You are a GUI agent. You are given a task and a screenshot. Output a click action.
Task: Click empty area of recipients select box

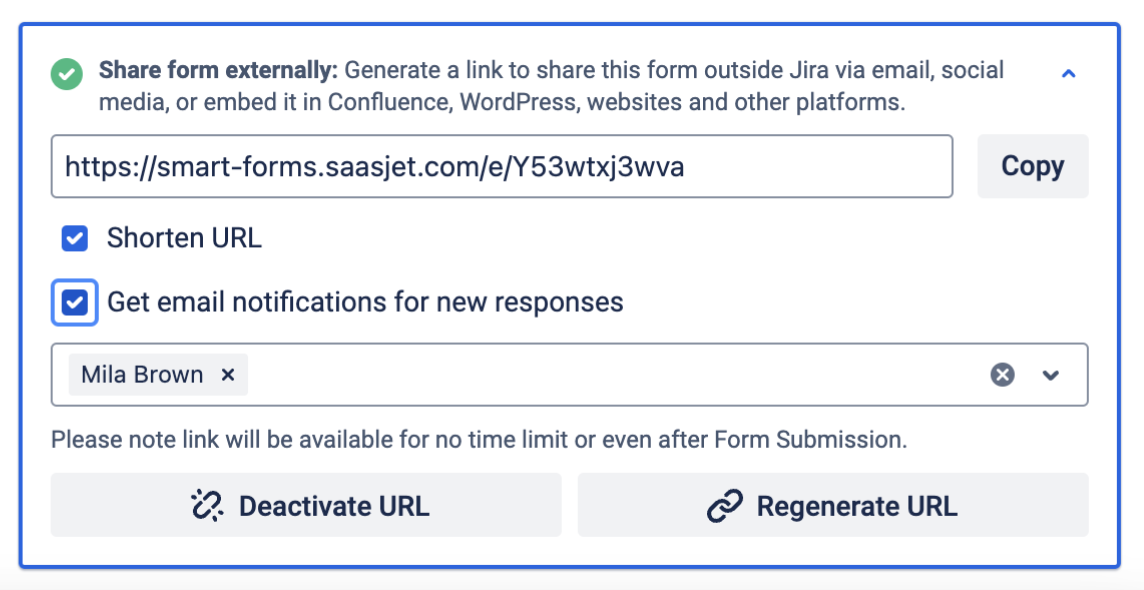pyautogui.click(x=600, y=375)
